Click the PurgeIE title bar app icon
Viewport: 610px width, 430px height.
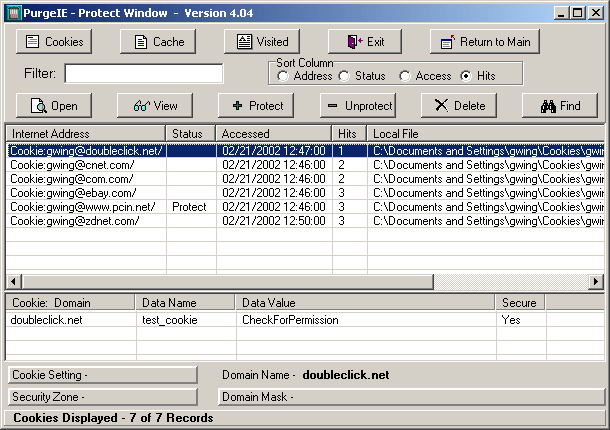(14, 13)
